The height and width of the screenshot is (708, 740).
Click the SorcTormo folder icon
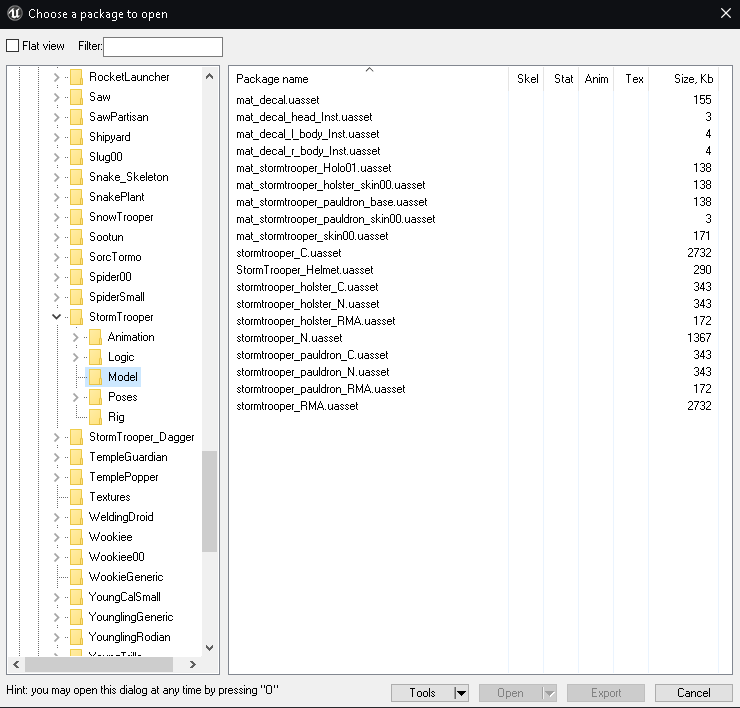coord(76,257)
